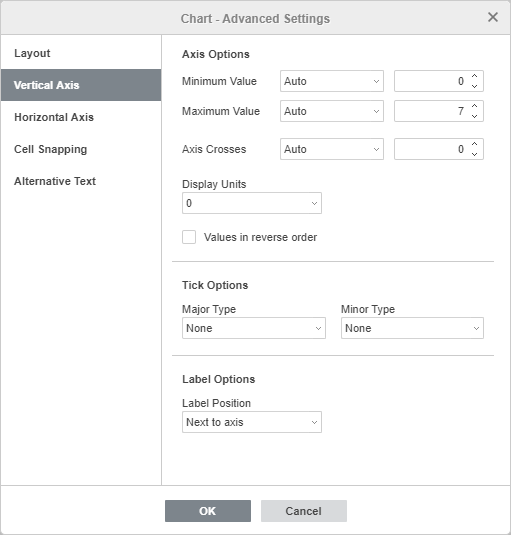Viewport: 511px width, 535px height.
Task: Enable Values in reverse order checkbox
Action: point(189,237)
